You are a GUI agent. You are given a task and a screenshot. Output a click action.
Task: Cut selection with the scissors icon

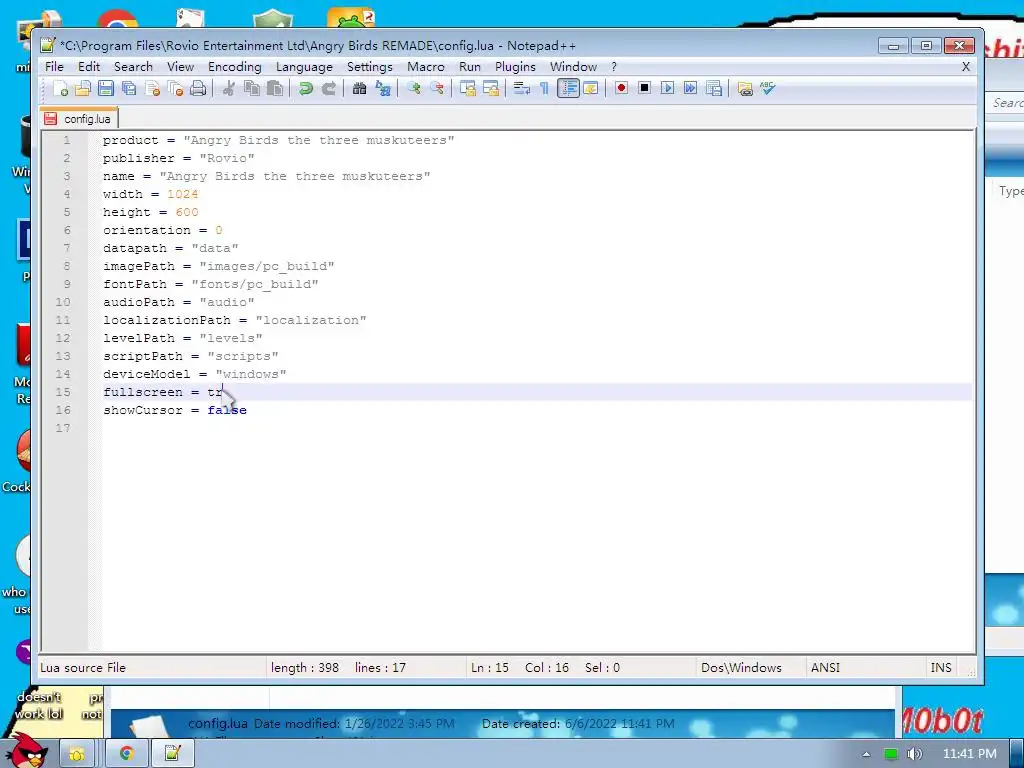[x=229, y=88]
